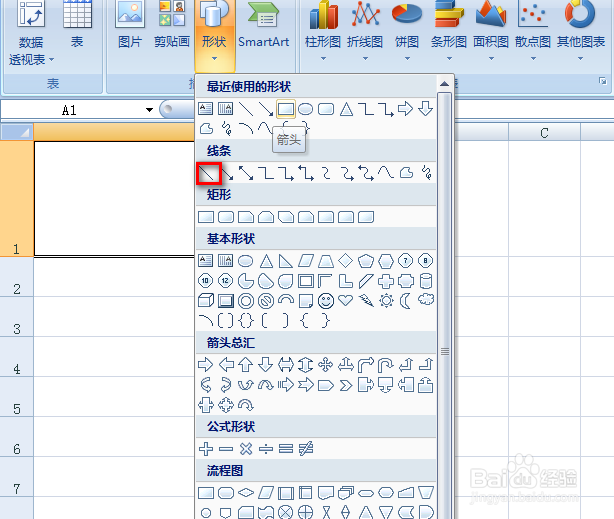This screenshot has height=519, width=614.
Task: Choose the rounded rectangle under 矩形
Action: coord(226,217)
